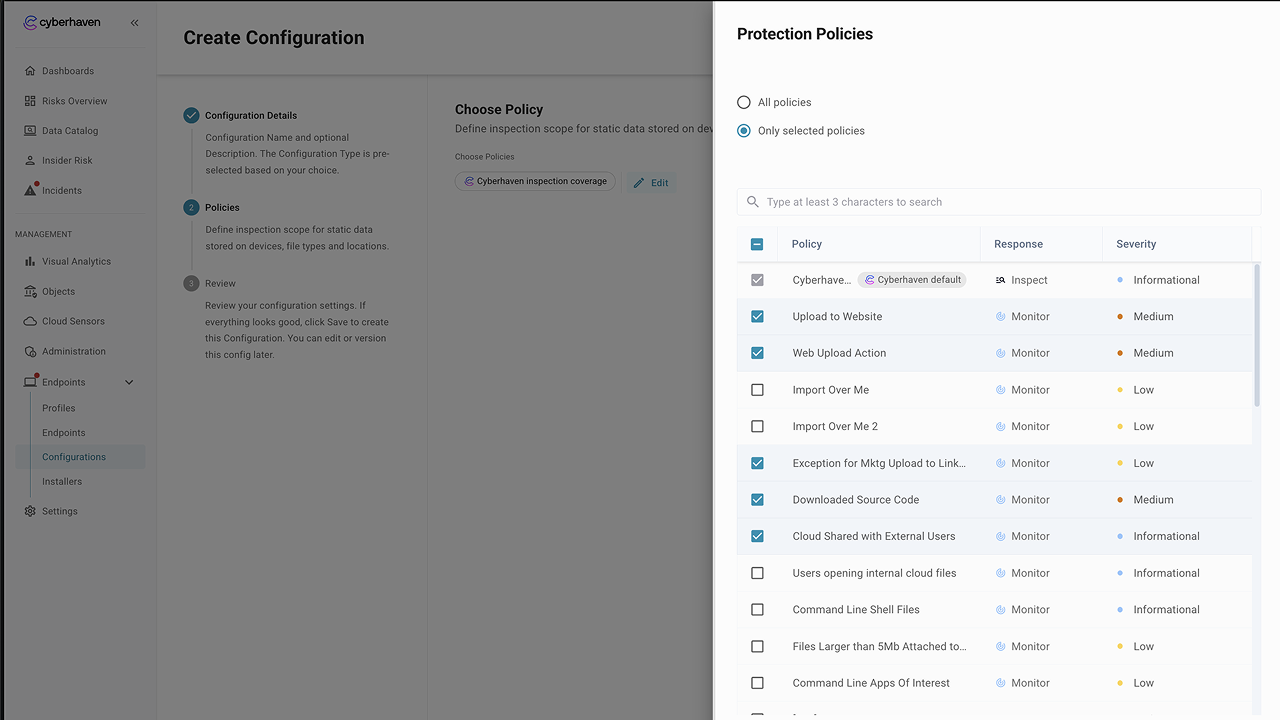1280x720 pixels.
Task: Click the Cloud Sensors cloud icon
Action: click(x=30, y=322)
